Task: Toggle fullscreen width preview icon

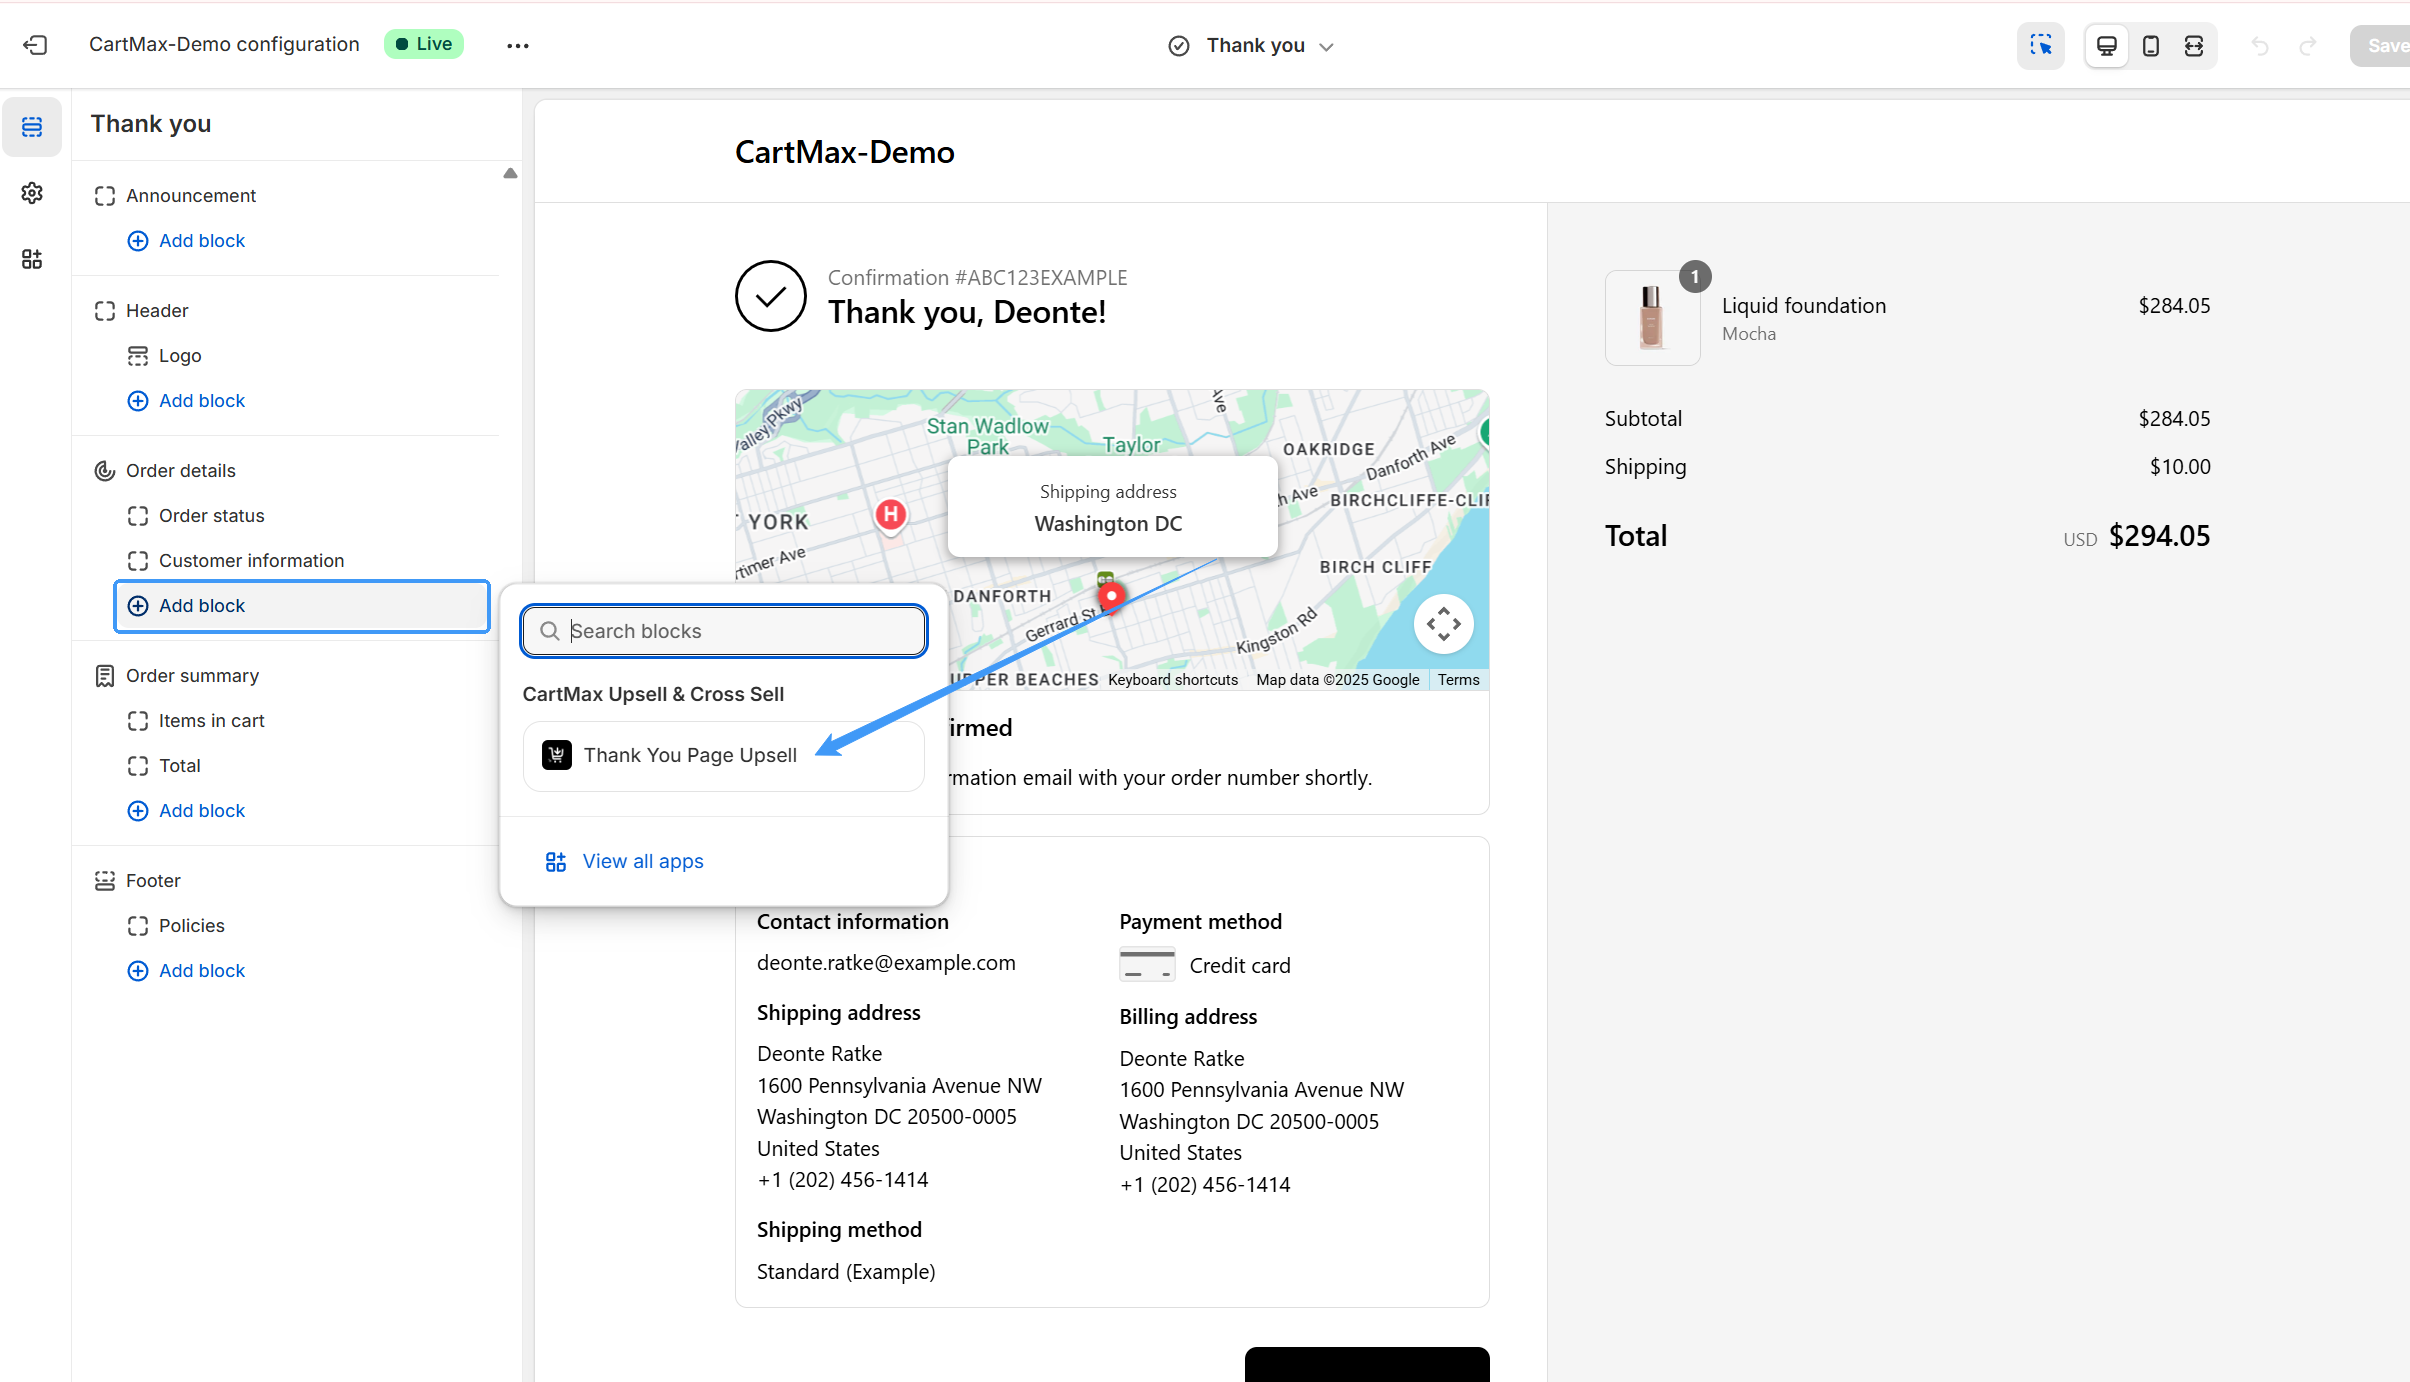Action: click(x=2194, y=45)
